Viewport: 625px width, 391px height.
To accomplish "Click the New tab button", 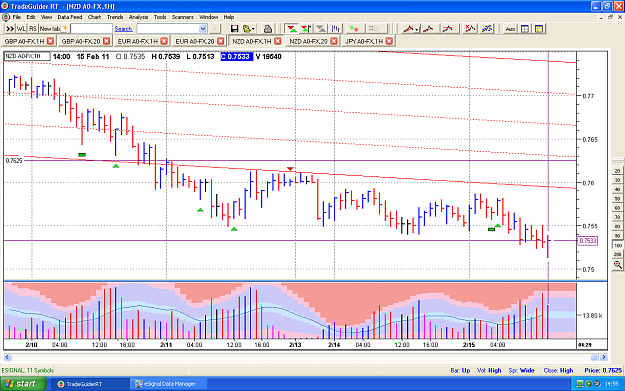I will tap(53, 29).
